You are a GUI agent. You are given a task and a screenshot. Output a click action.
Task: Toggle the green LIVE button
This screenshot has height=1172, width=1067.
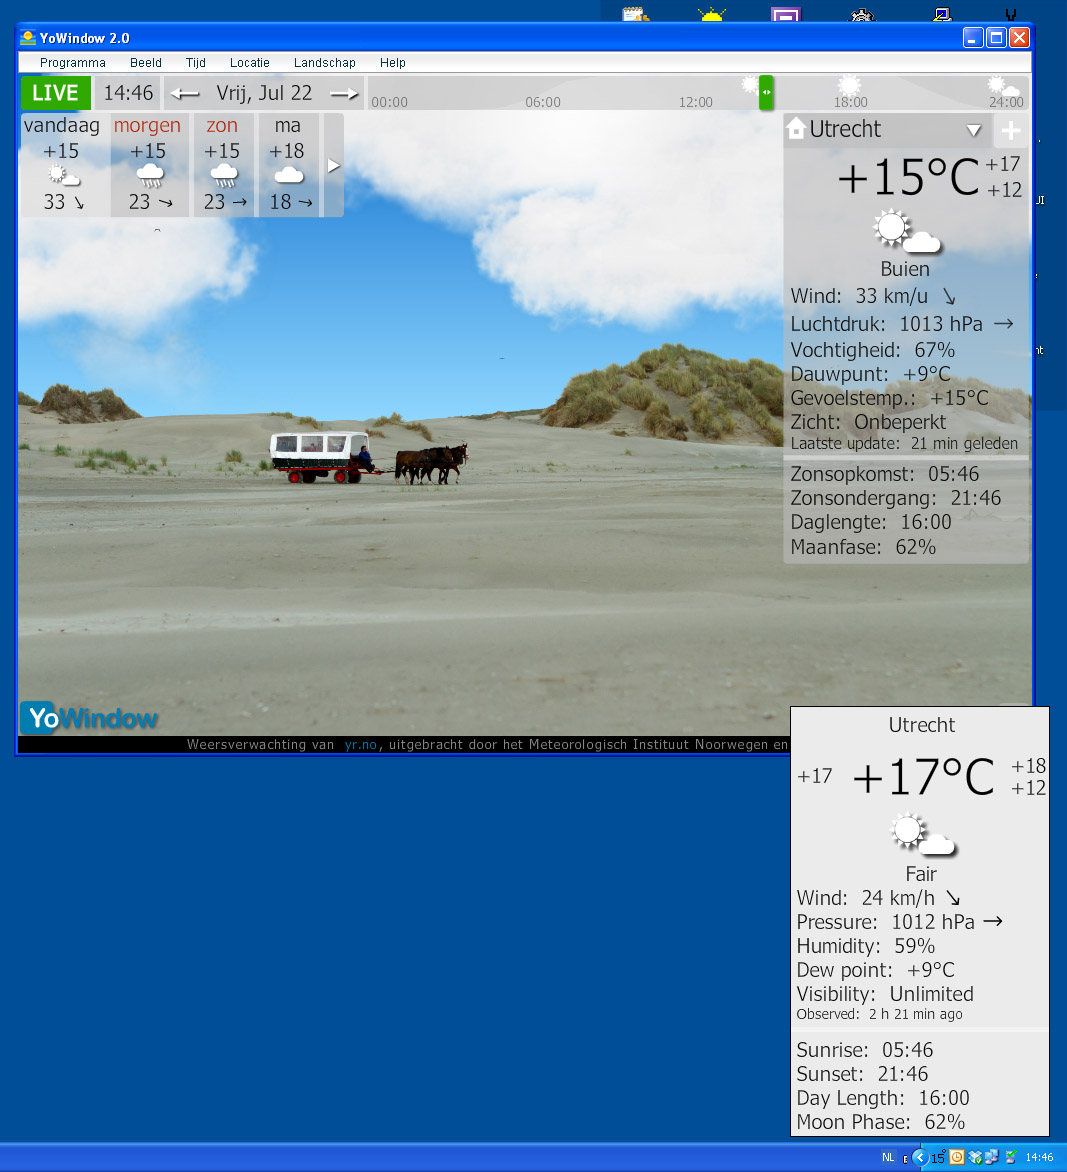coord(55,93)
